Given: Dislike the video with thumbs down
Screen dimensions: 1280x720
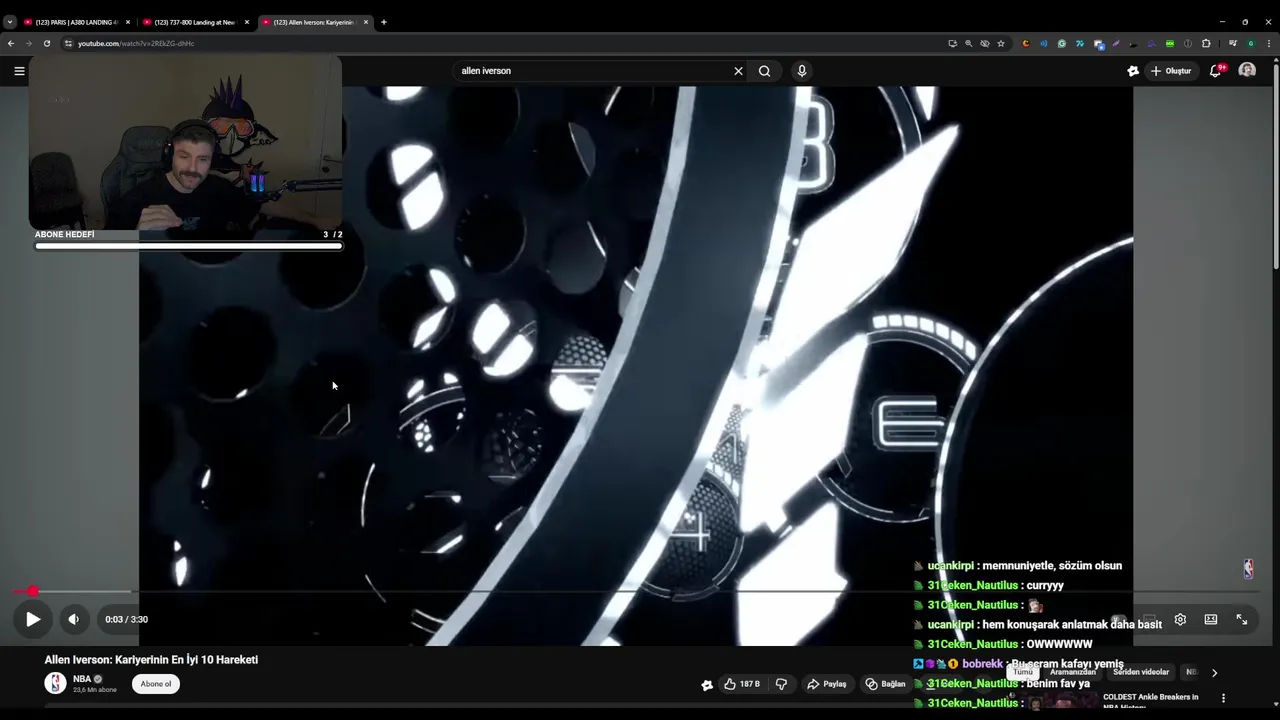Looking at the screenshot, I should coord(781,684).
